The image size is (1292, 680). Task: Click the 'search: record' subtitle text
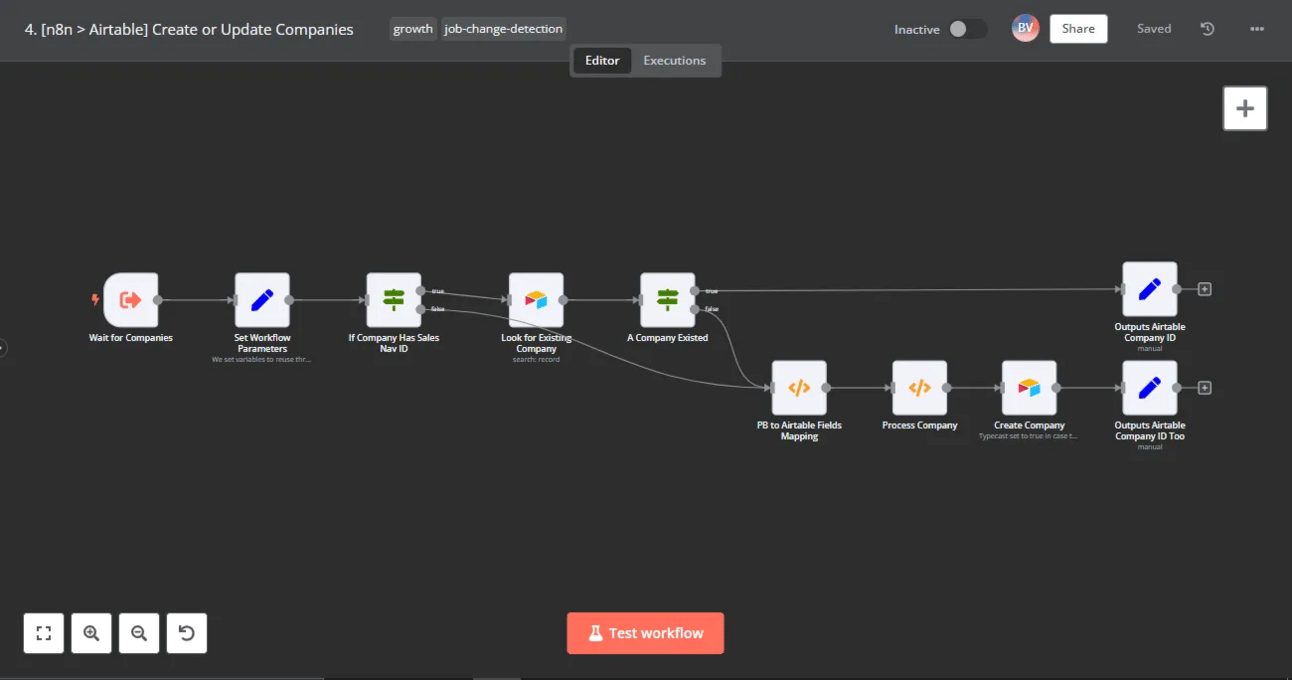click(x=536, y=359)
